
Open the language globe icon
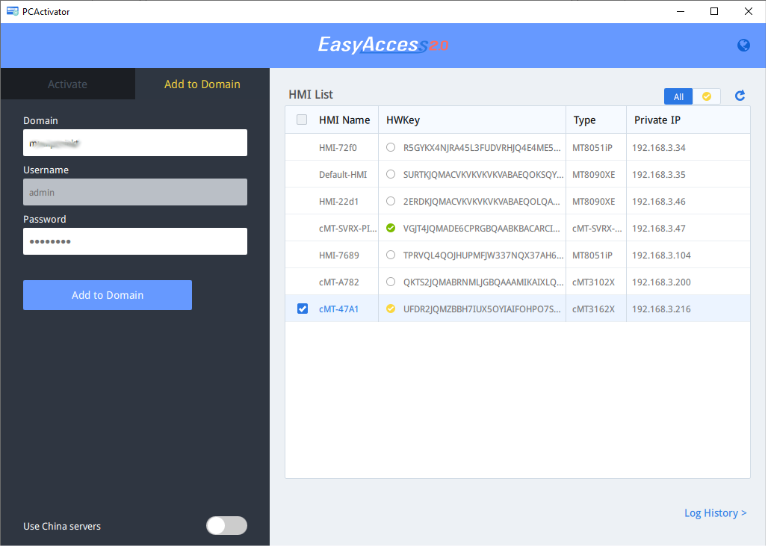(743, 45)
